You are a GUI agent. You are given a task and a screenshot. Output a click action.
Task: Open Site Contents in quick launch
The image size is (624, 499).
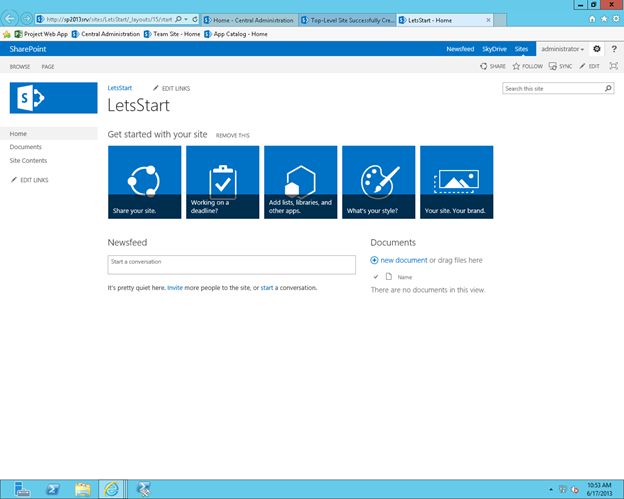pos(28,160)
